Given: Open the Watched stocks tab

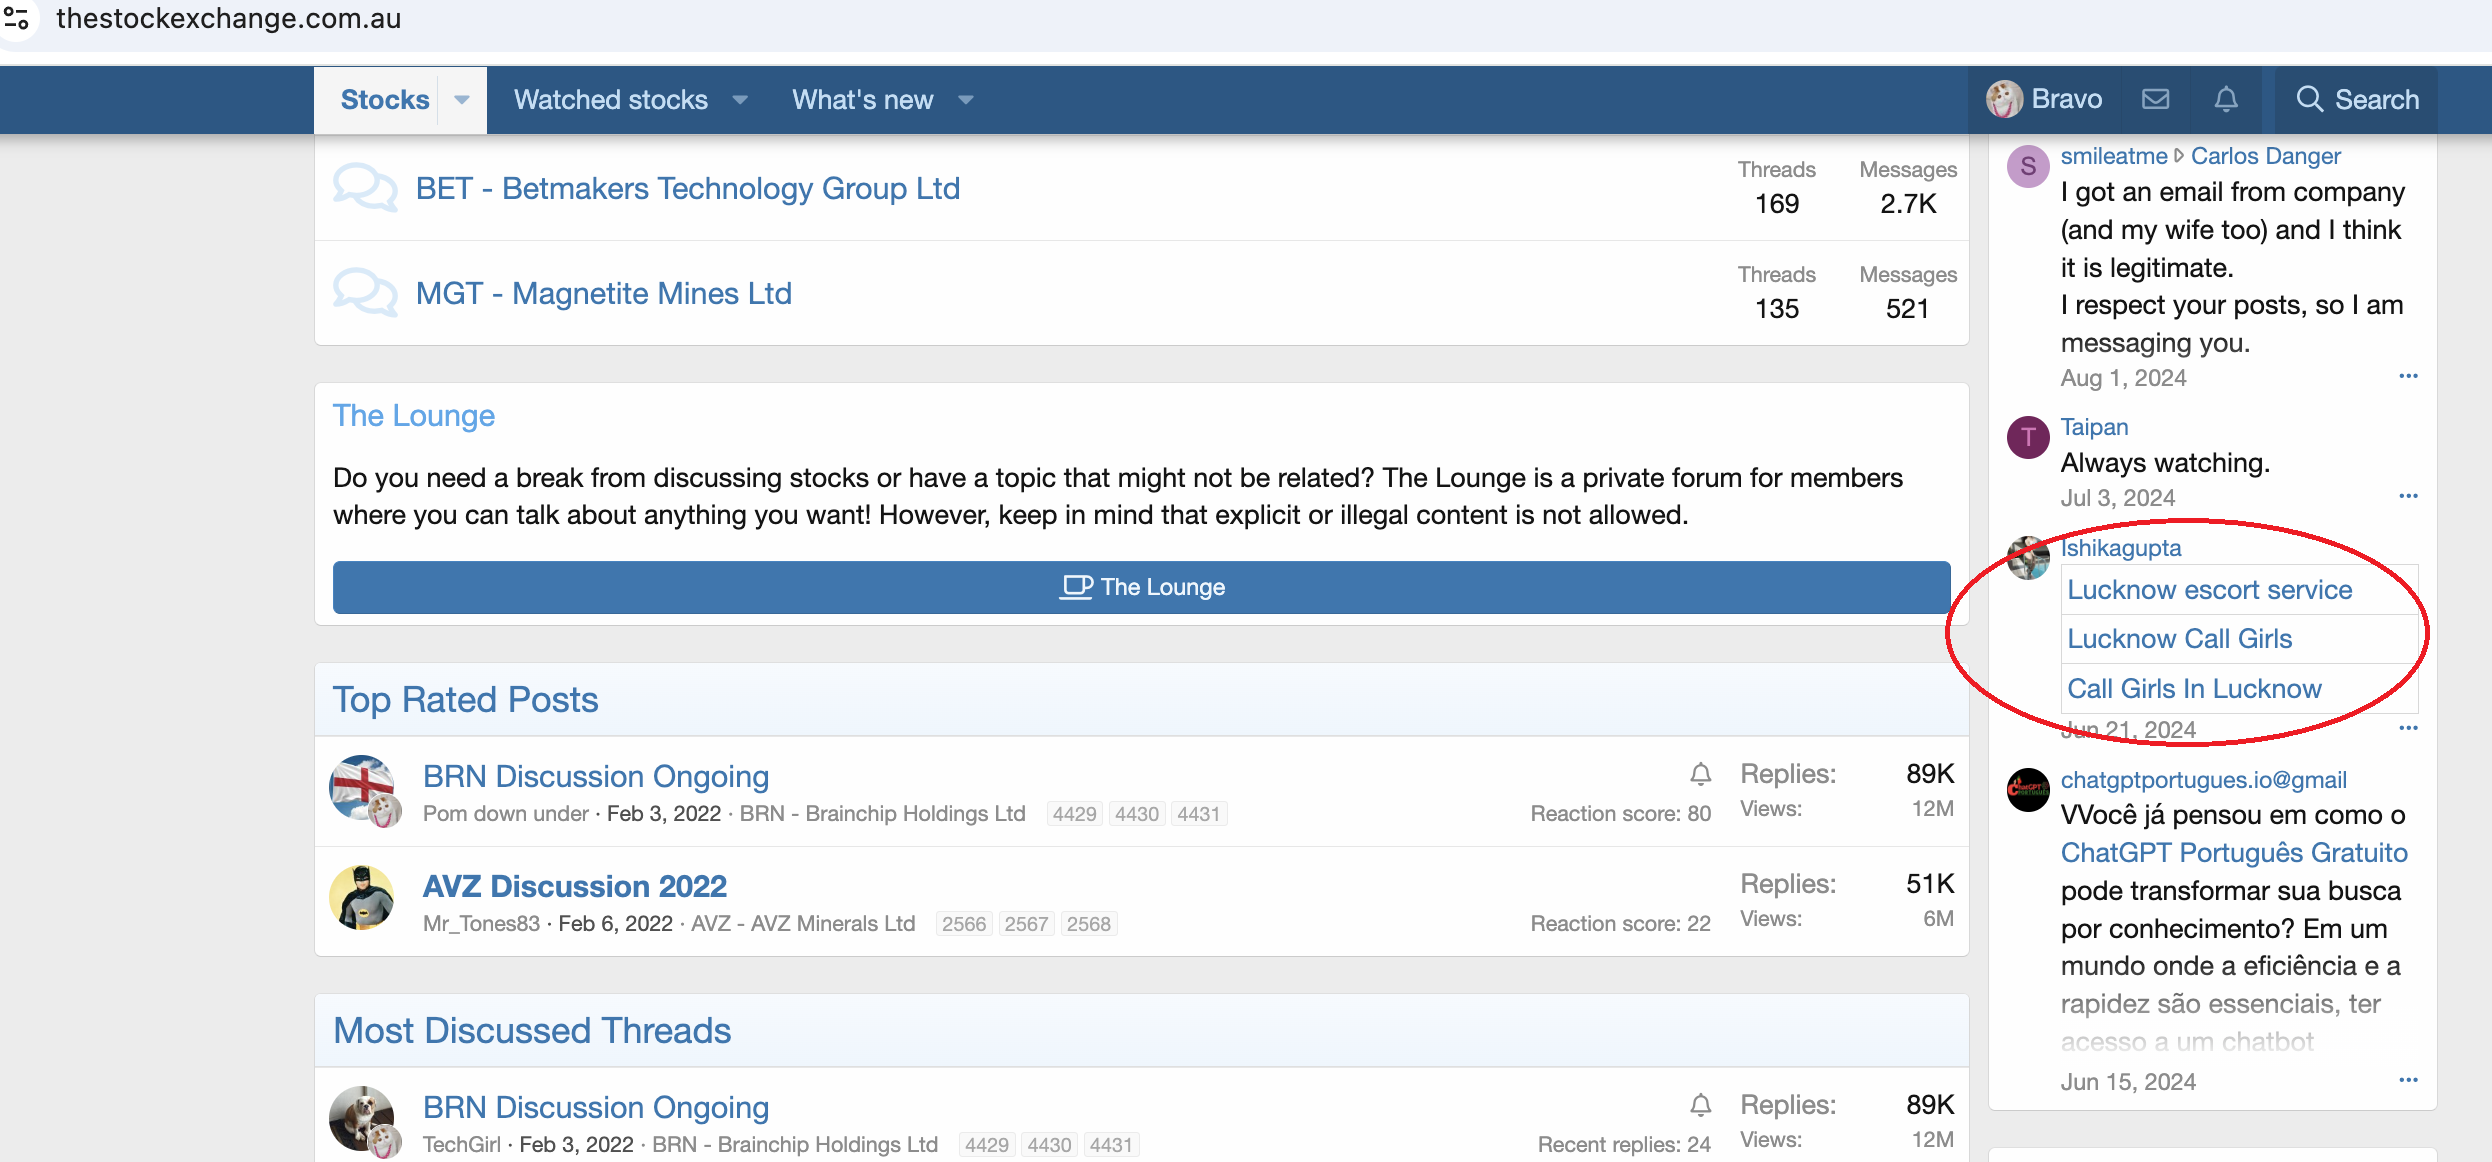Looking at the screenshot, I should click(610, 100).
